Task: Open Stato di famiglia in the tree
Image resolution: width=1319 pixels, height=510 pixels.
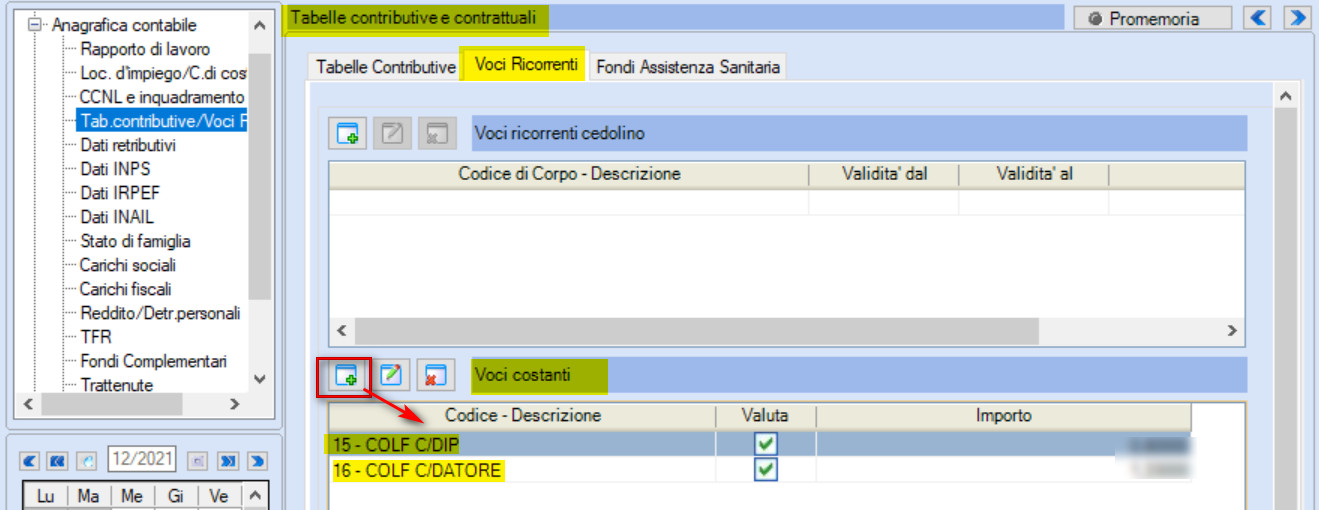Action: 135,241
